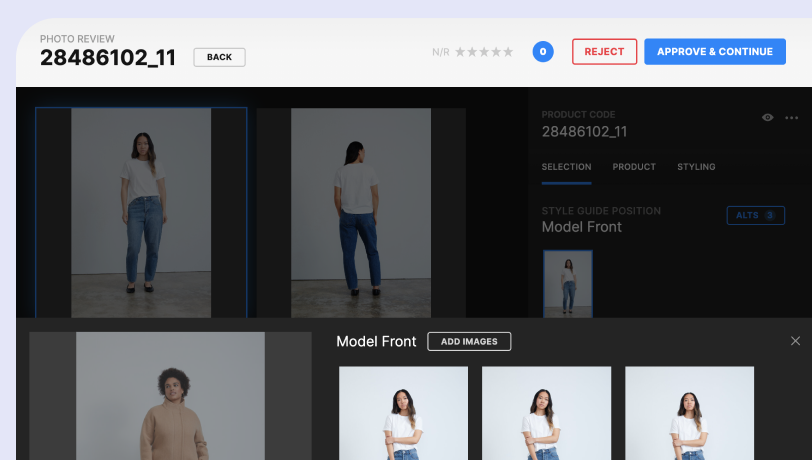Image resolution: width=812 pixels, height=460 pixels.
Task: Reject this photo selection
Action: click(x=604, y=51)
